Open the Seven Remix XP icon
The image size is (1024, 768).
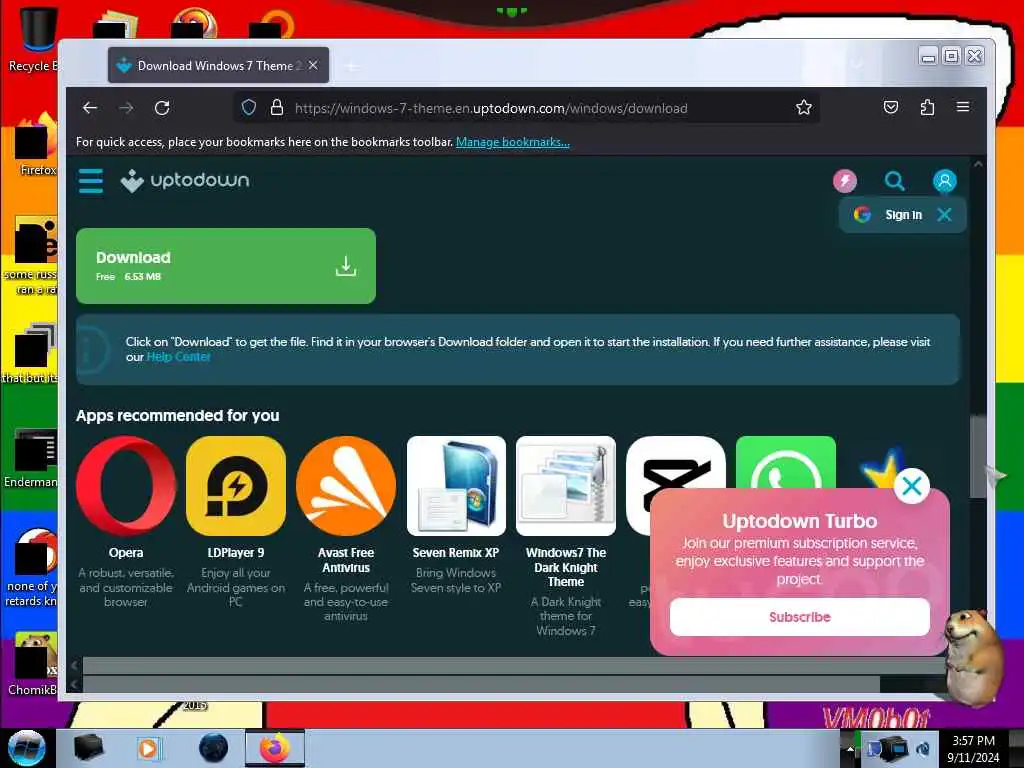(456, 486)
